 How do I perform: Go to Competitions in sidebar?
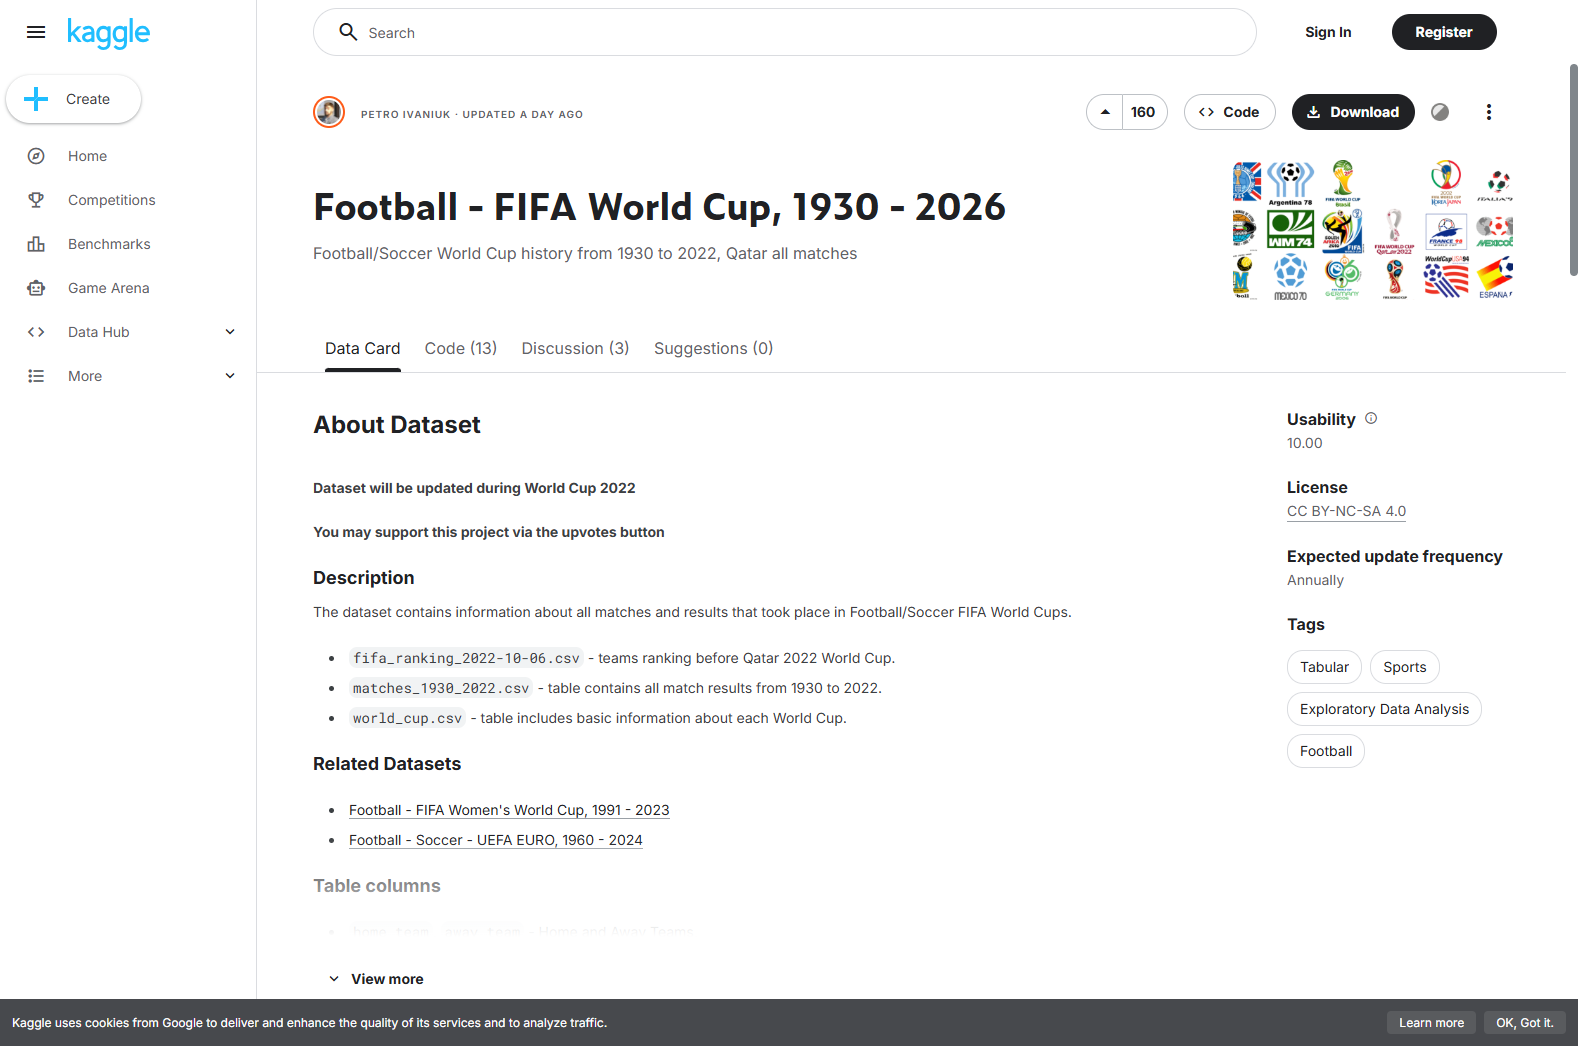111,200
